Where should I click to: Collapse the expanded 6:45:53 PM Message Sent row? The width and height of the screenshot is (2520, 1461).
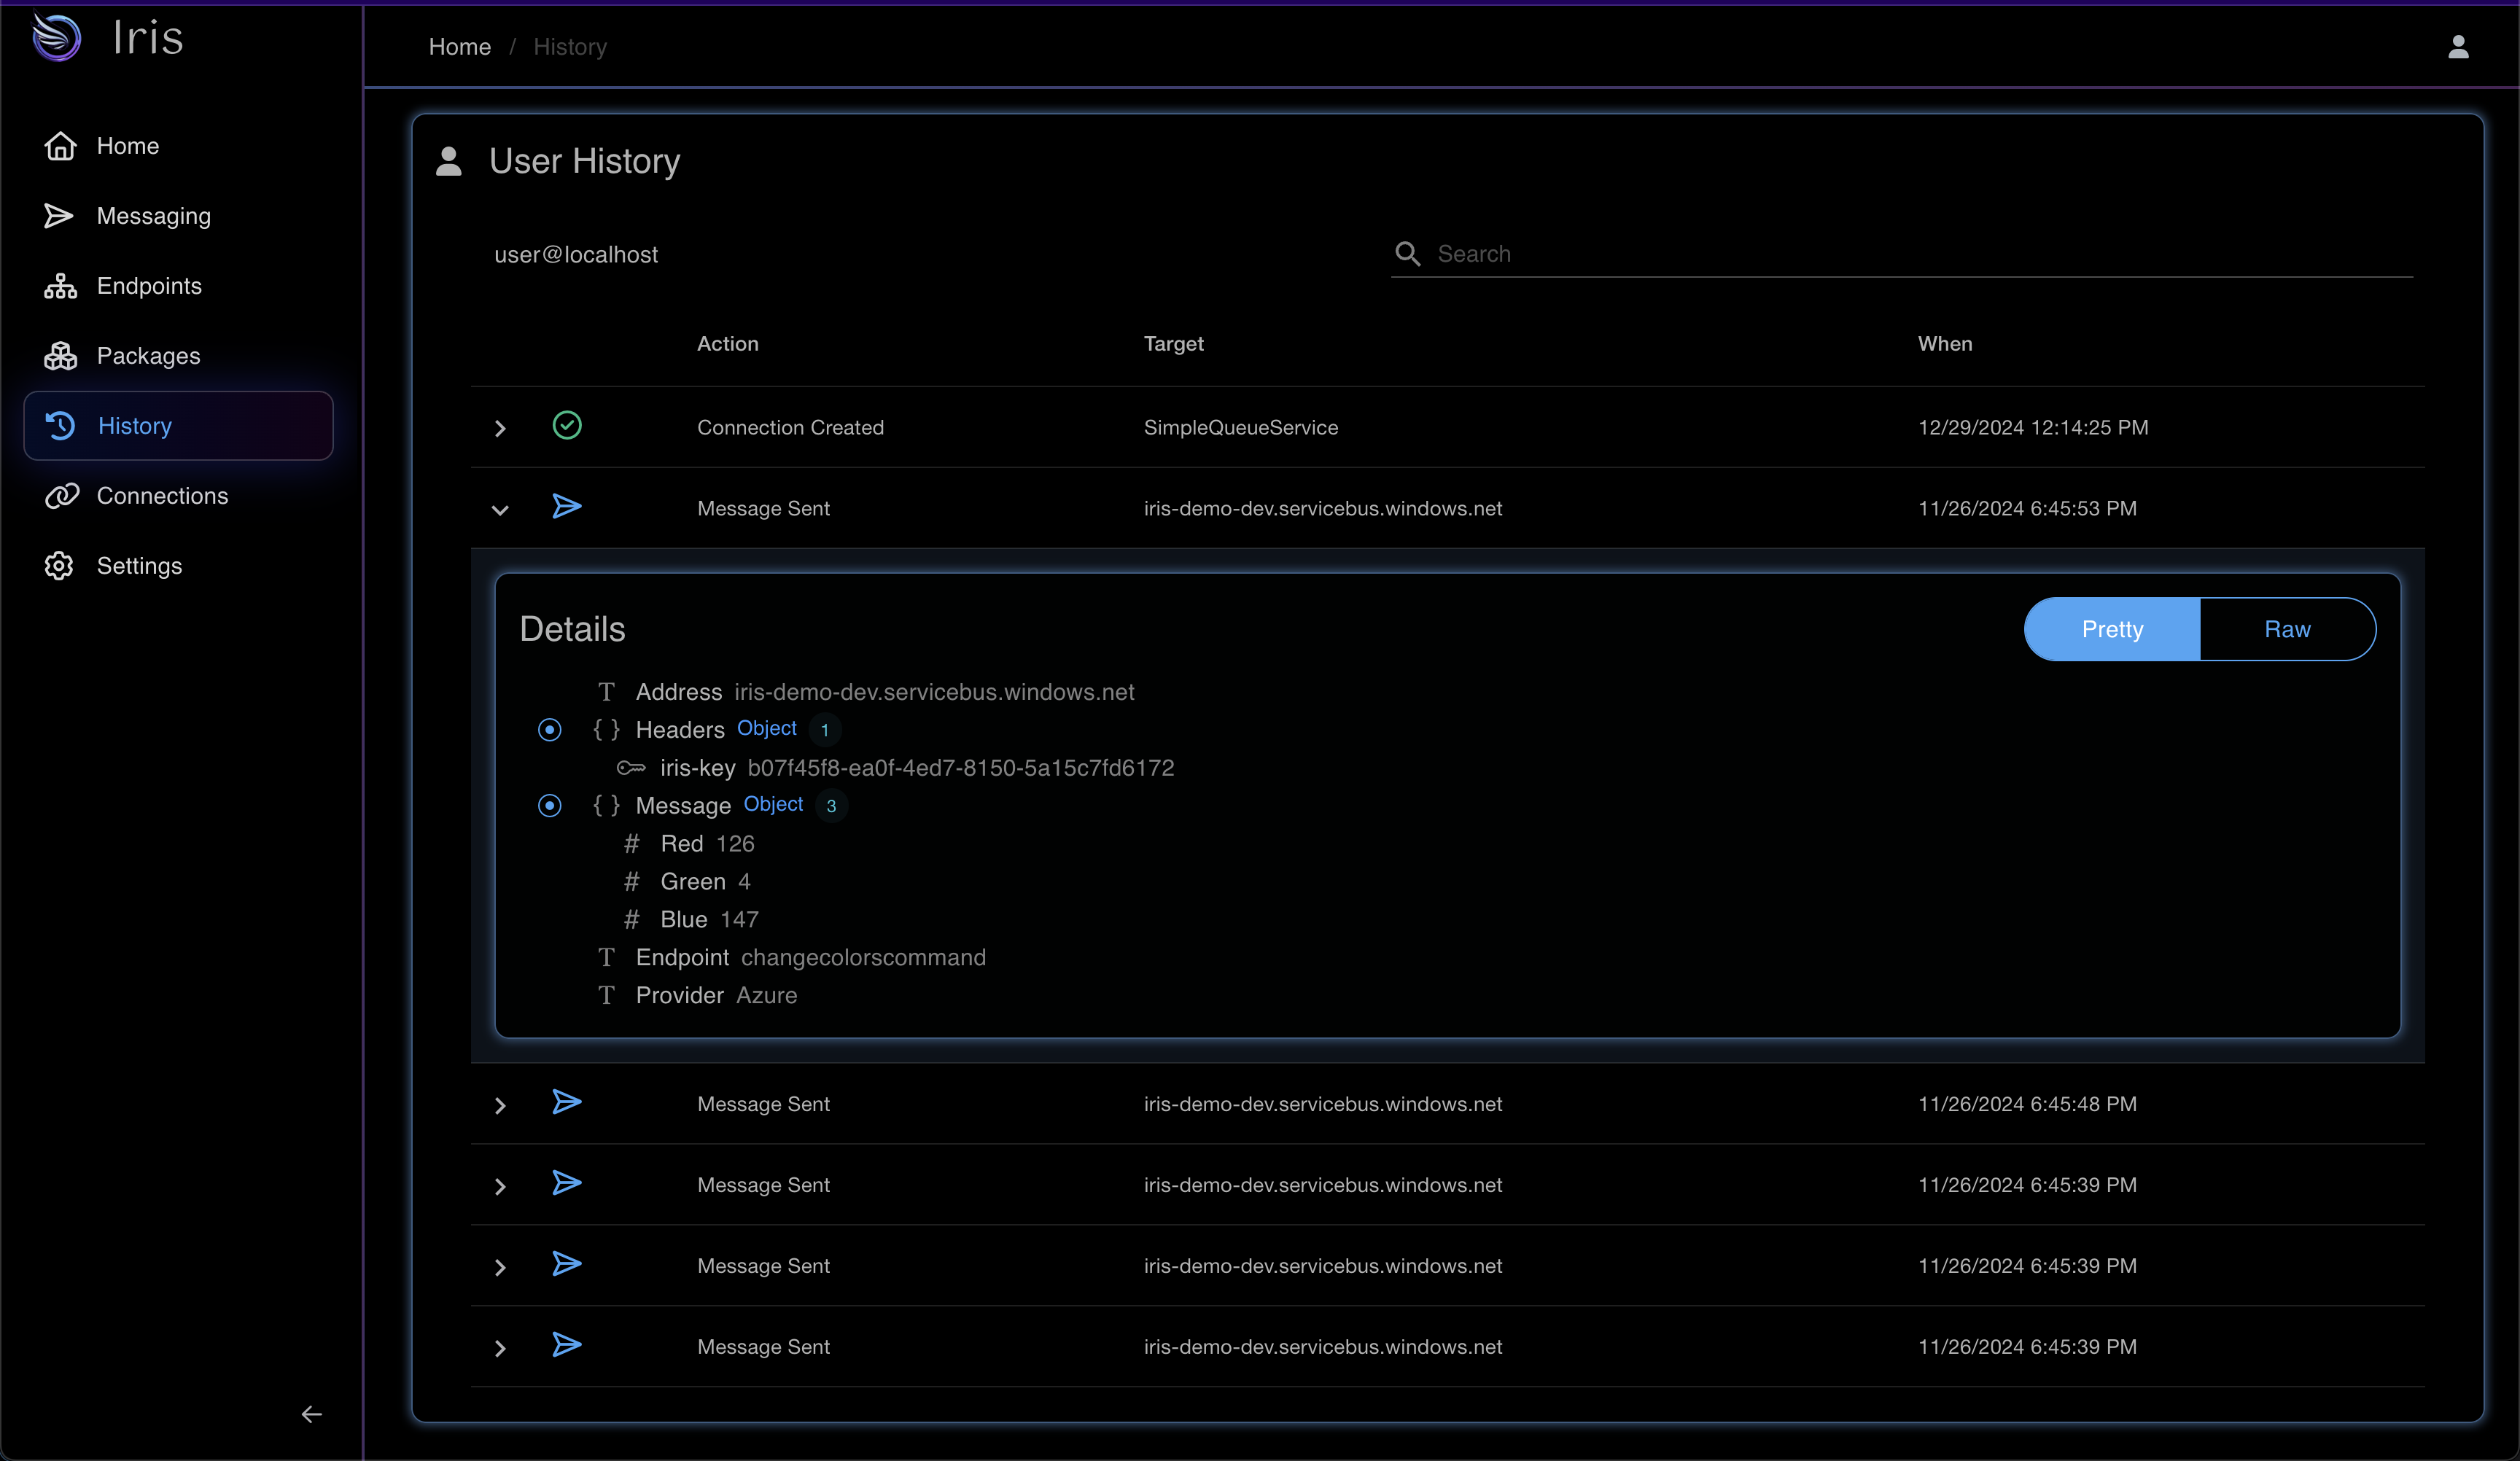point(500,510)
